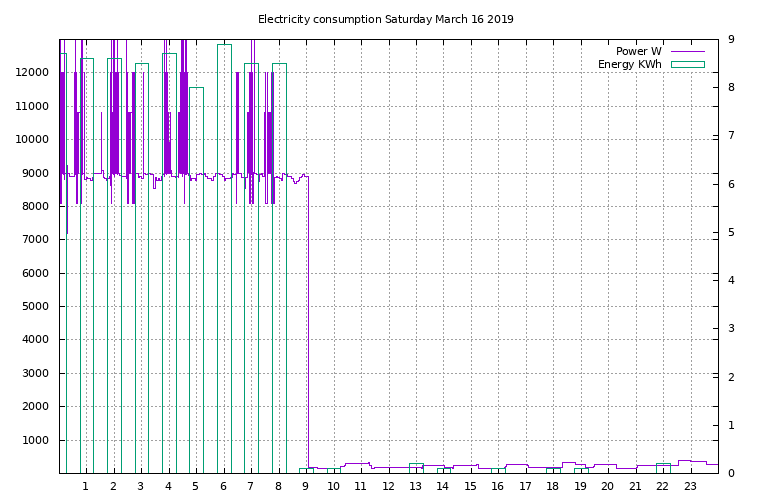Click hour 23 on the bottom axis
The image size is (768, 500).
tap(690, 486)
